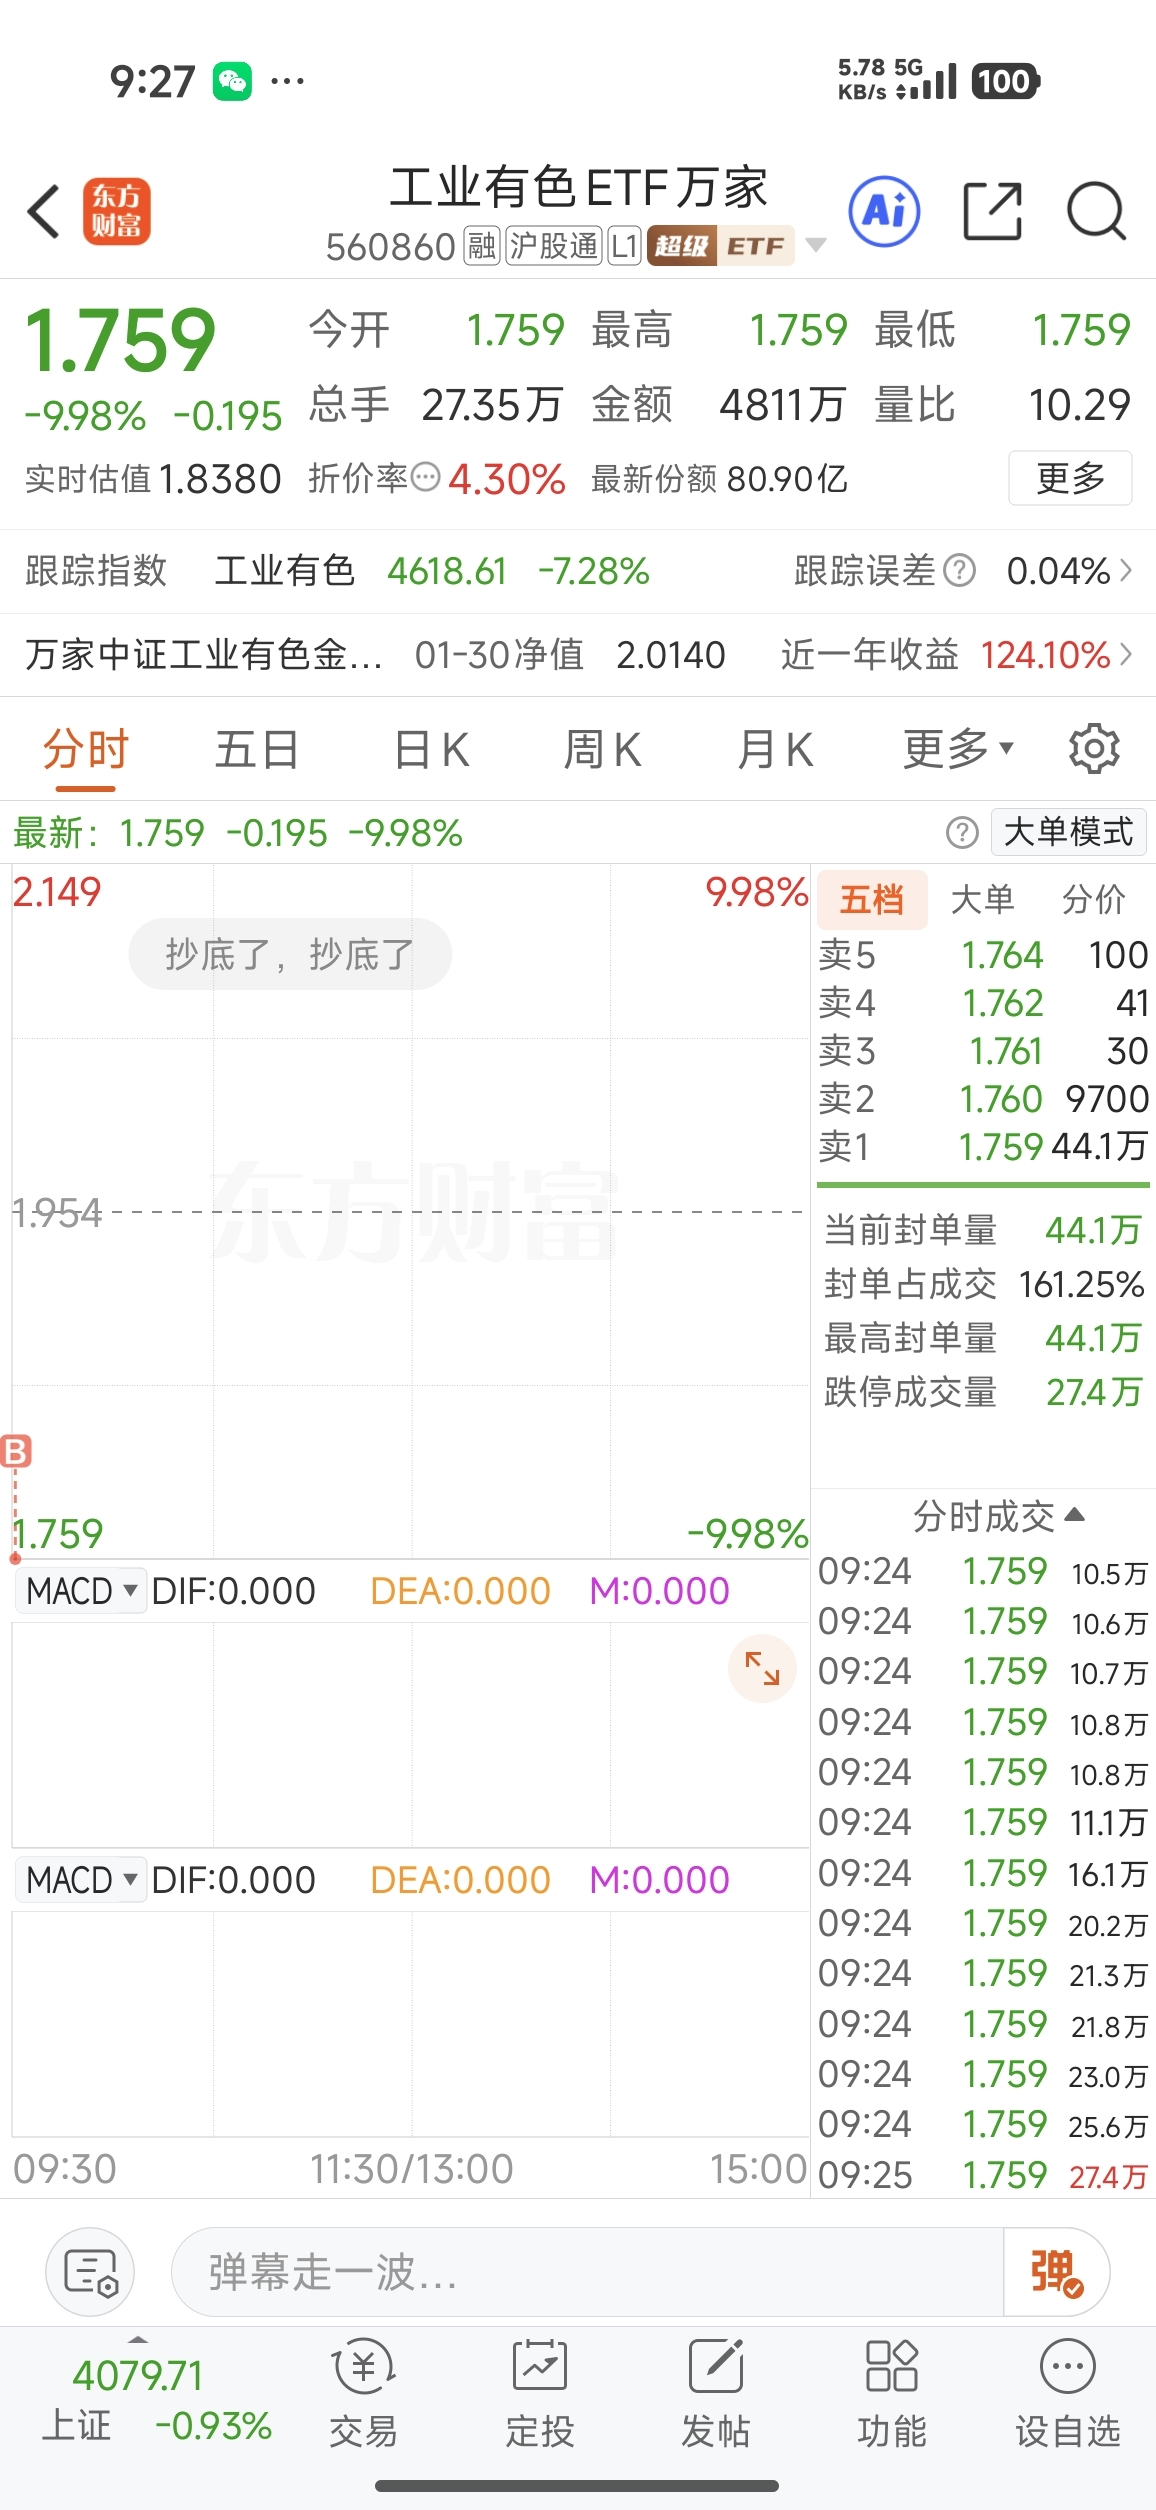Viewport: 1156px width, 2510px height.
Task: Switch to the 日K tab
Action: [431, 749]
